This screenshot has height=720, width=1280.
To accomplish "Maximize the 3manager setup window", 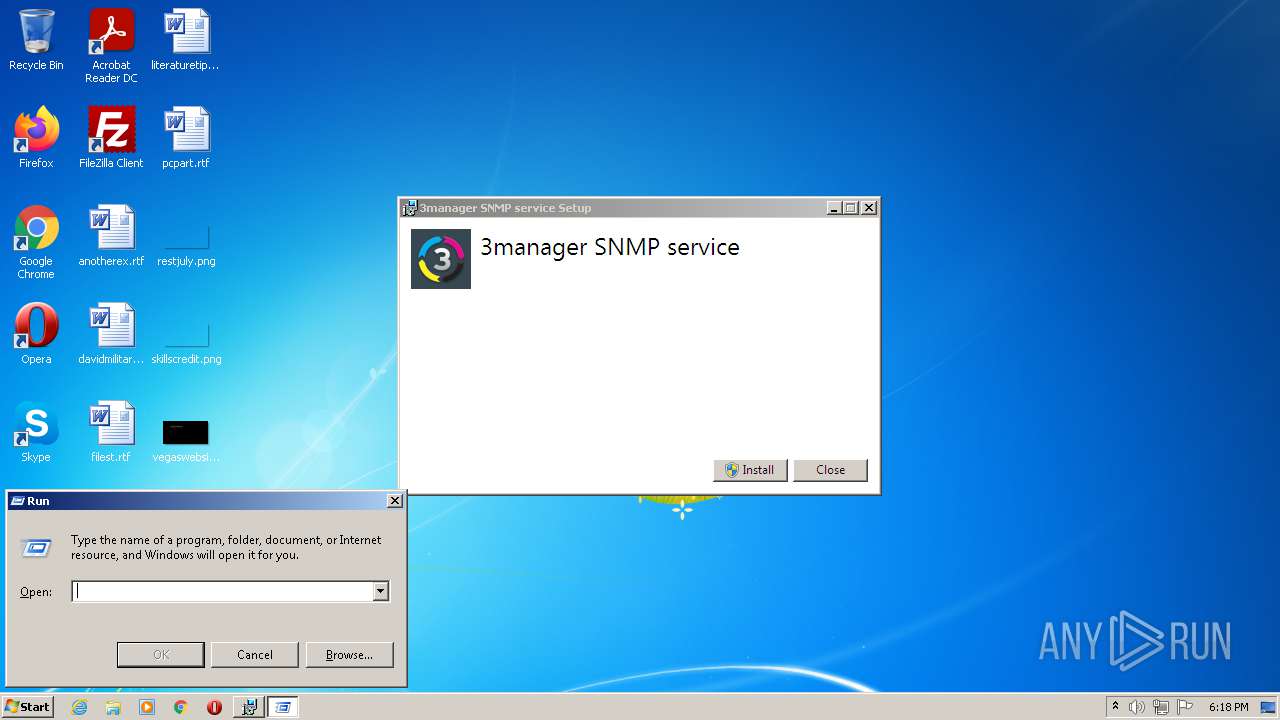I will click(x=851, y=208).
